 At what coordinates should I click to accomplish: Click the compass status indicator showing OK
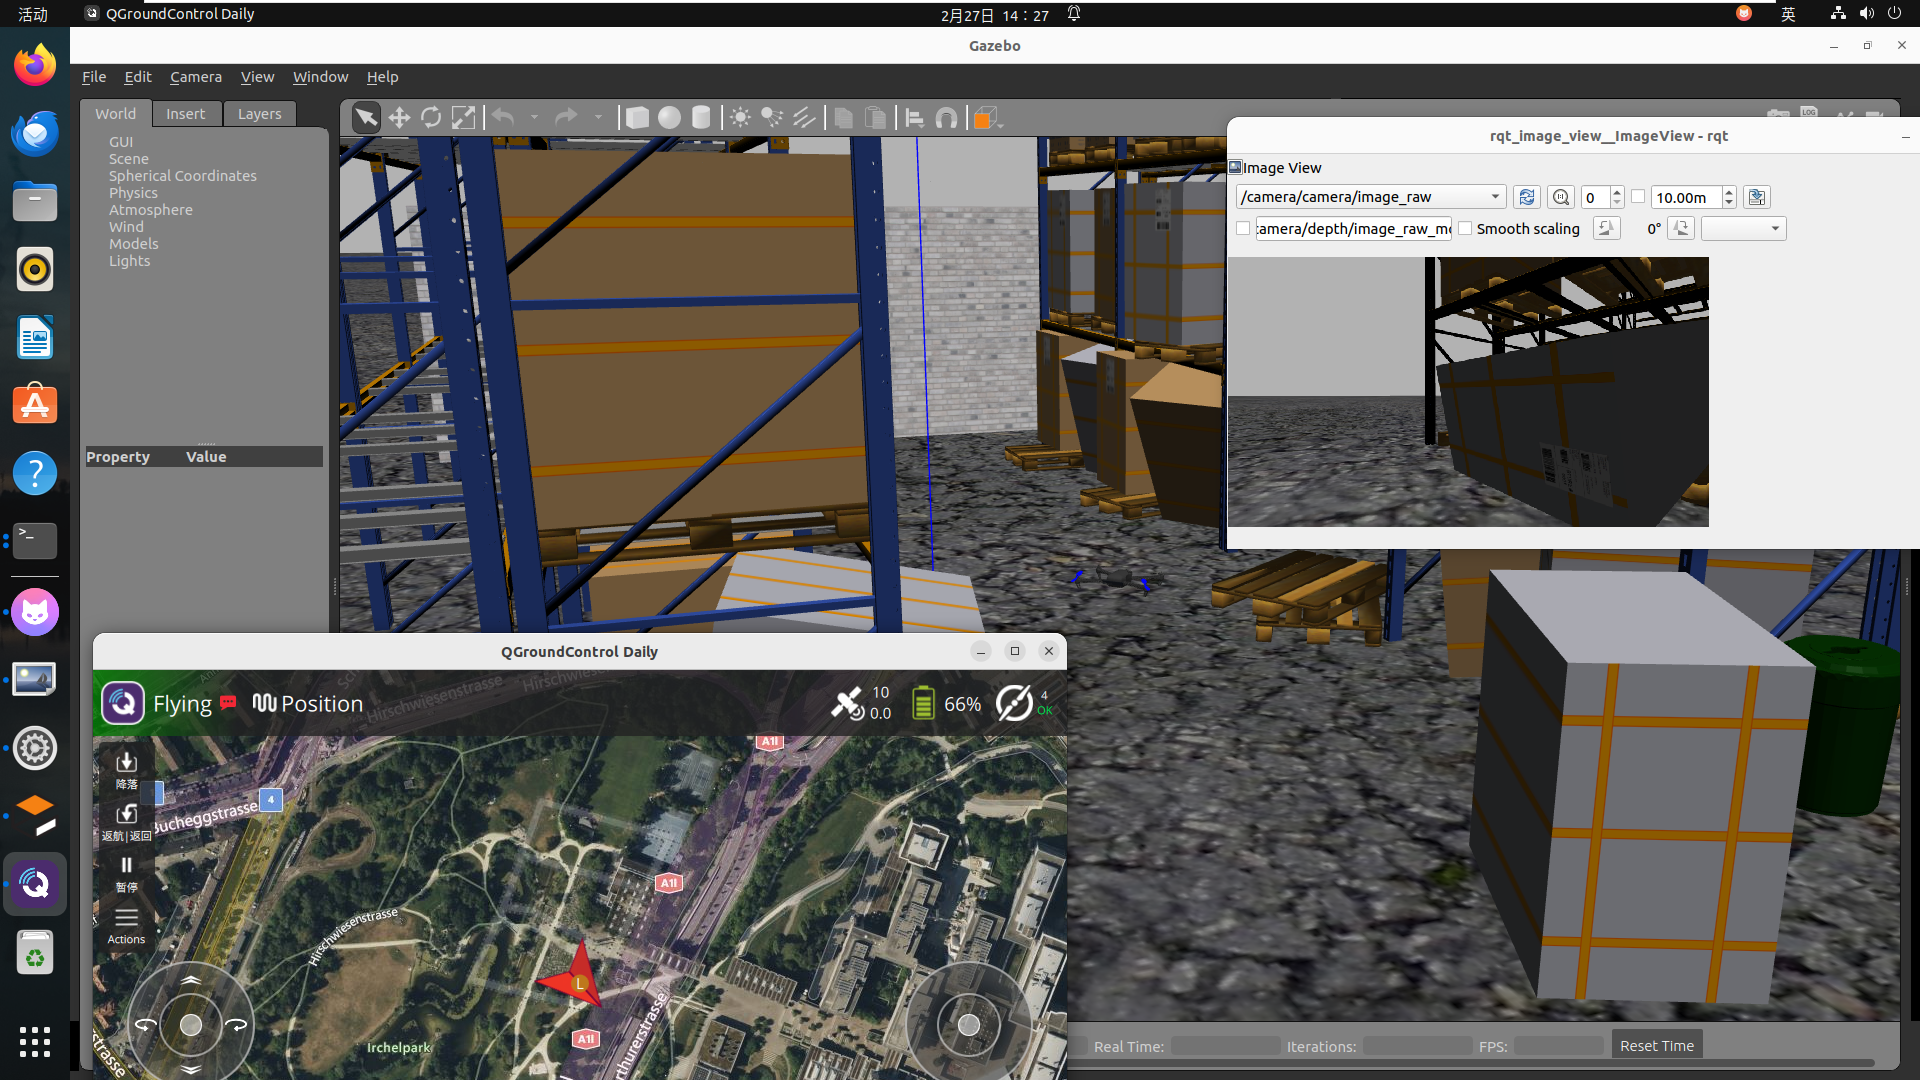coord(1026,703)
